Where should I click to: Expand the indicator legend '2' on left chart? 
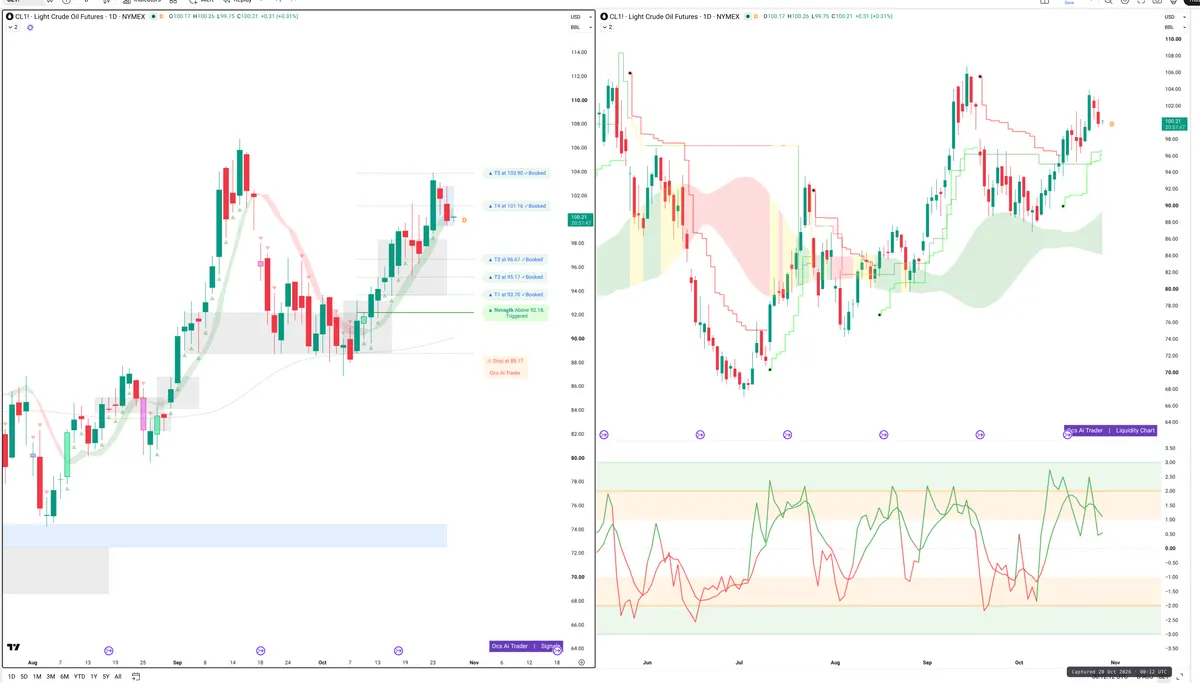(13, 27)
